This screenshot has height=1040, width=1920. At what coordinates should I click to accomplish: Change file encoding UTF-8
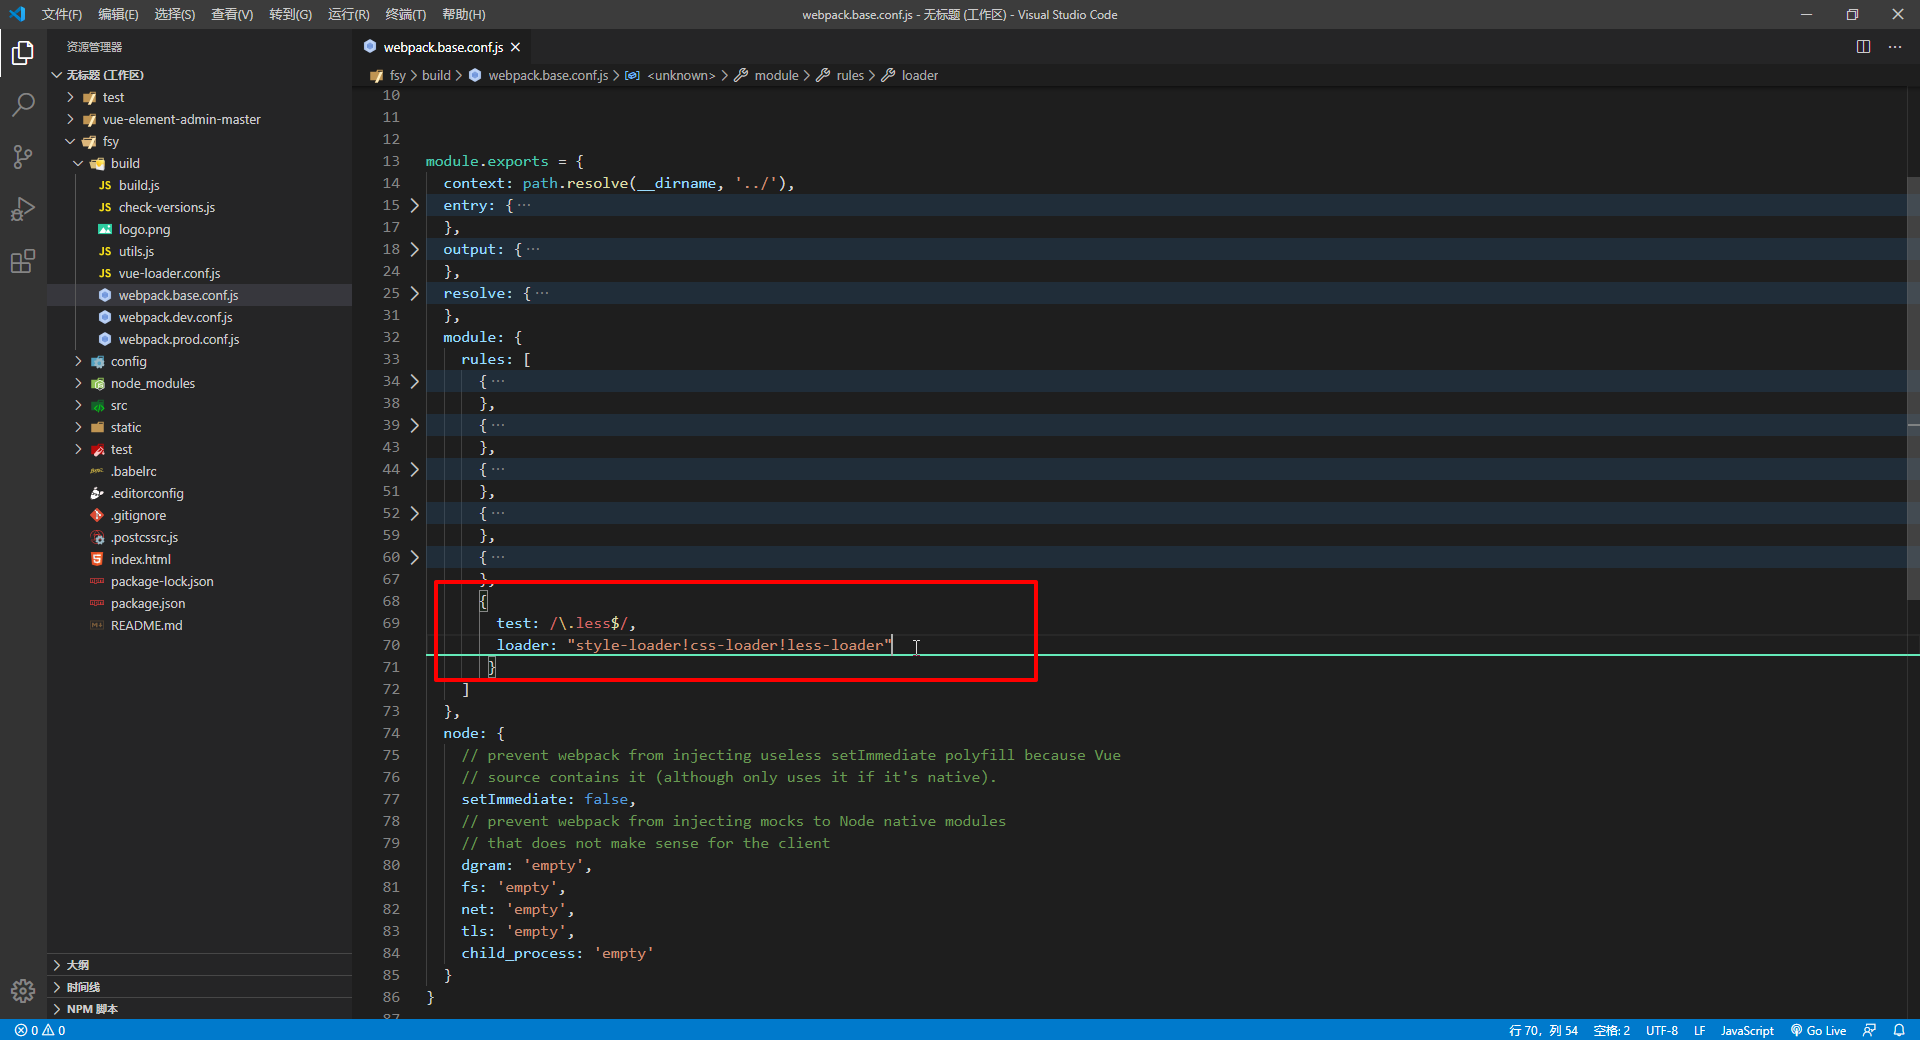(x=1662, y=1030)
